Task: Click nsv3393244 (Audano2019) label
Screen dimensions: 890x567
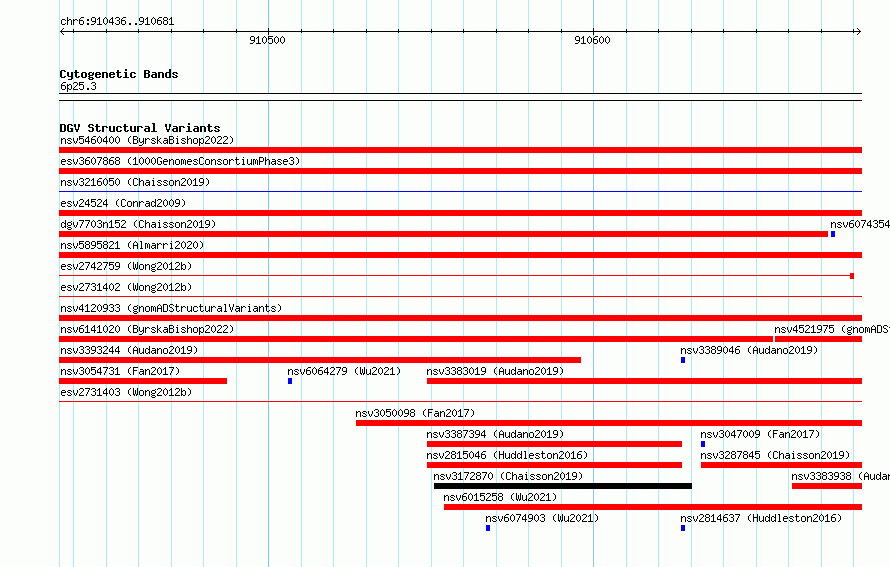Action: [x=129, y=350]
